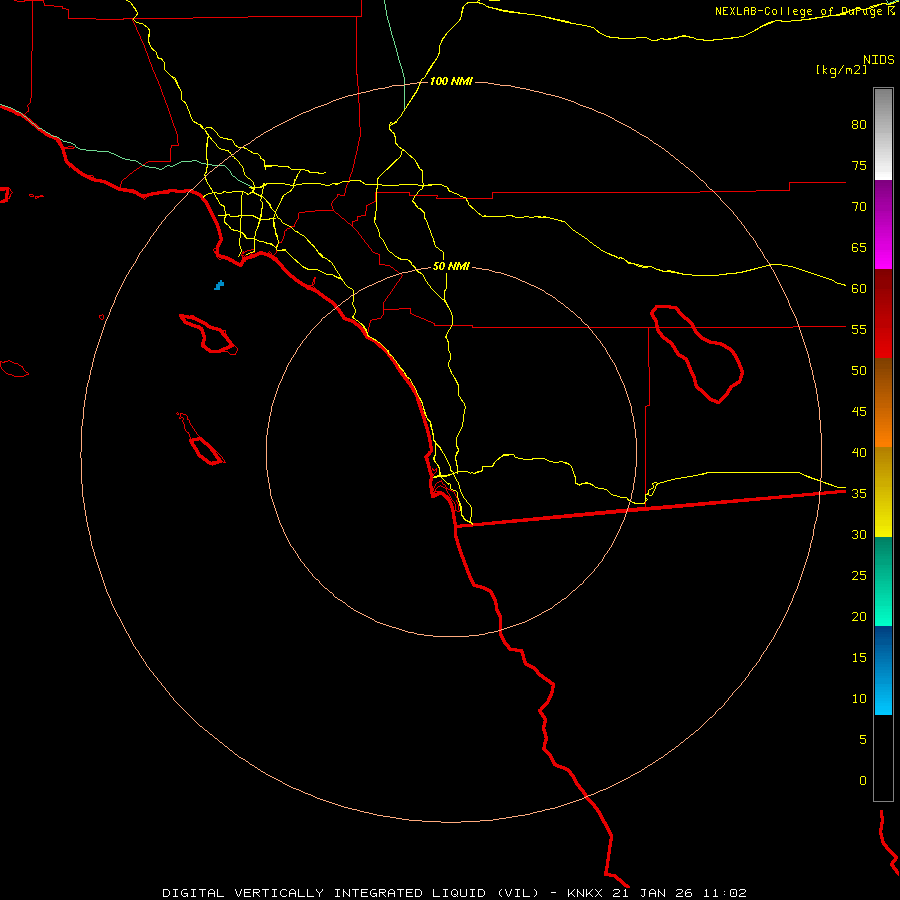Click the 15 value on color scale
The width and height of the screenshot is (900, 900).
[x=859, y=658]
